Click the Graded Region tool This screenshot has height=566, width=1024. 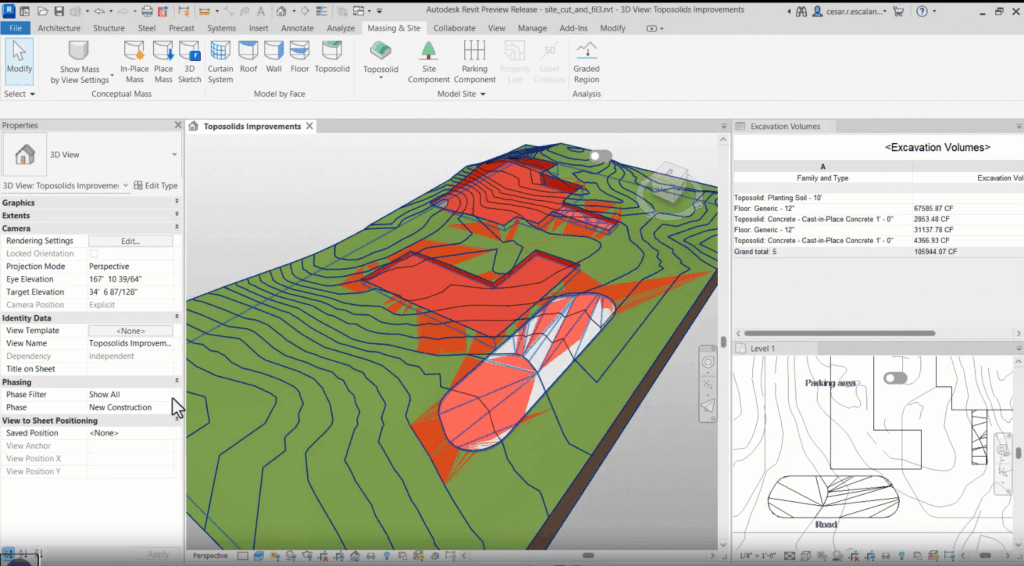coord(586,62)
